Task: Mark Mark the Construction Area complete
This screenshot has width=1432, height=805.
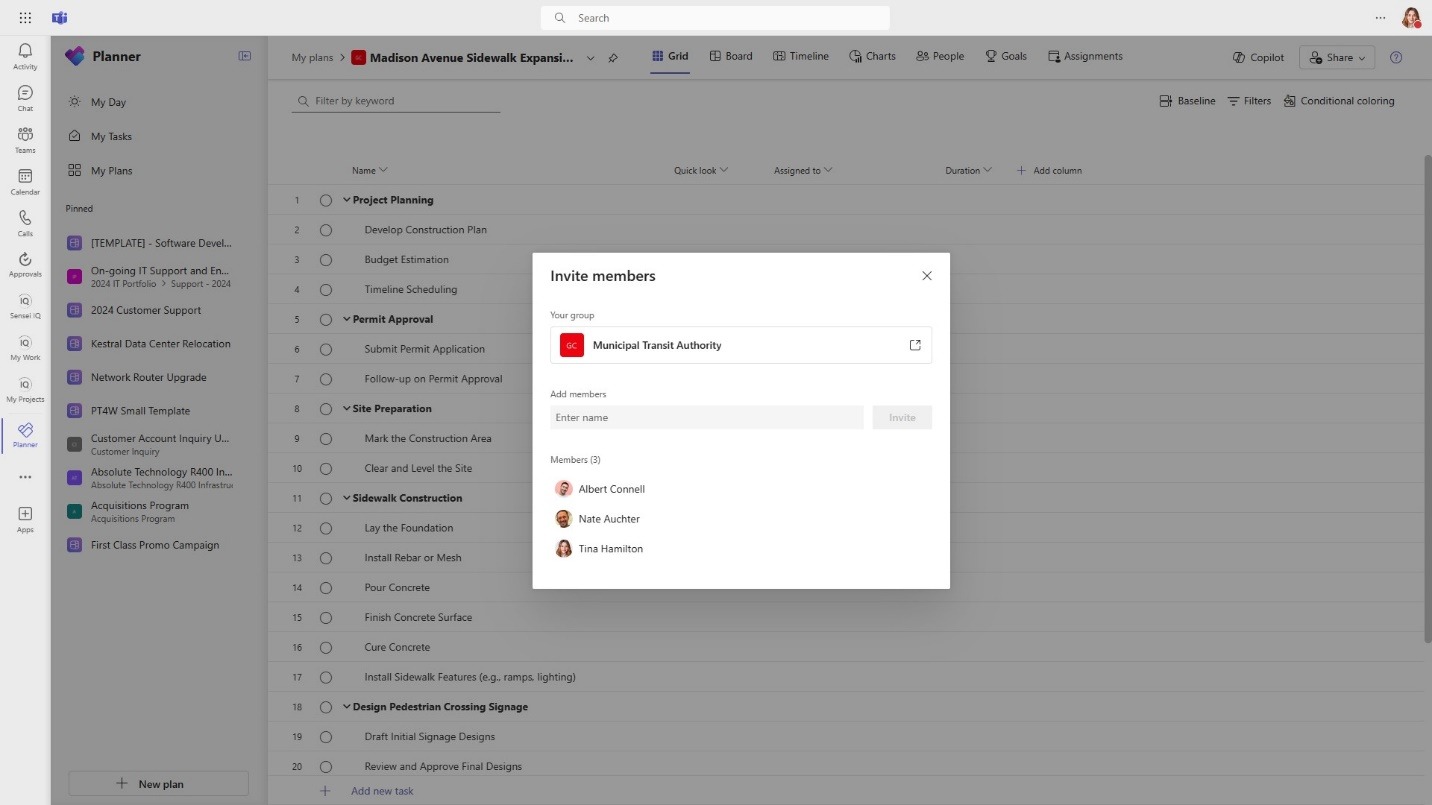Action: 326,439
